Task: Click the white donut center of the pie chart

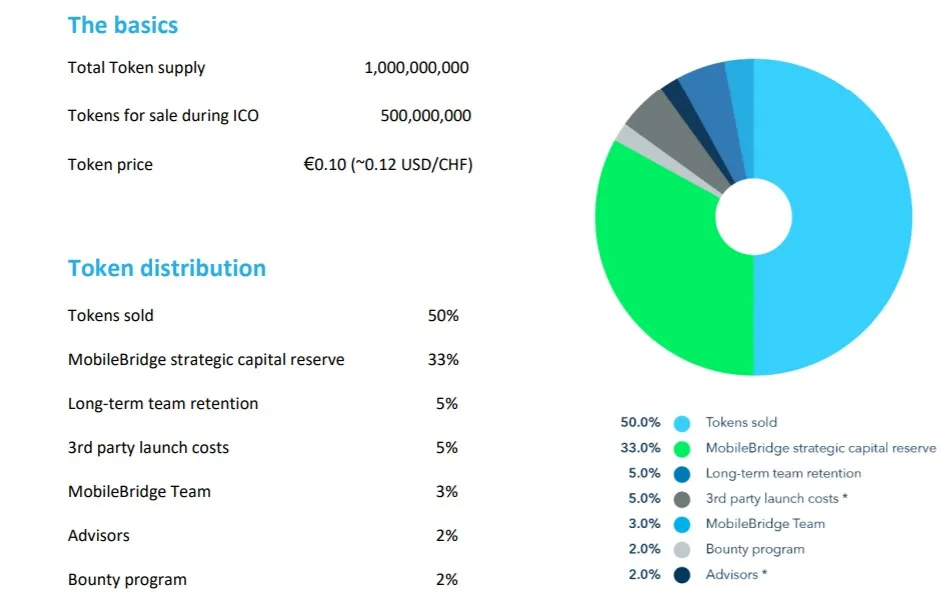Action: pos(753,217)
